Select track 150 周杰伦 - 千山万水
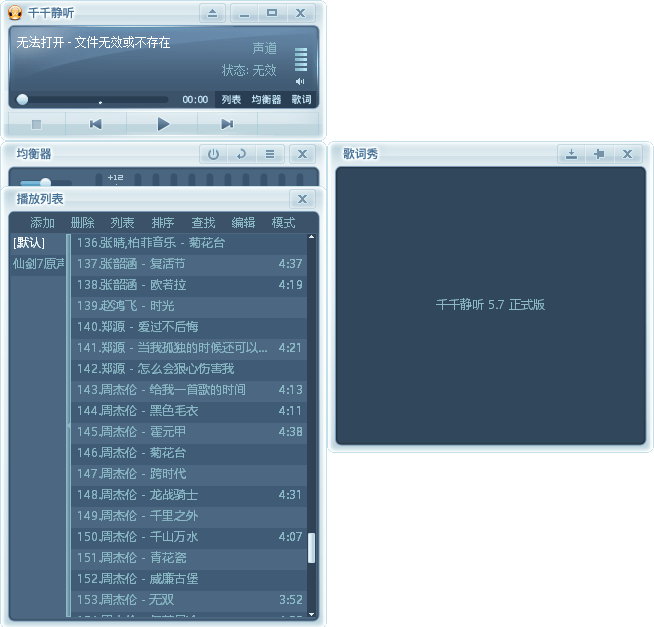The image size is (654, 627). (189, 537)
